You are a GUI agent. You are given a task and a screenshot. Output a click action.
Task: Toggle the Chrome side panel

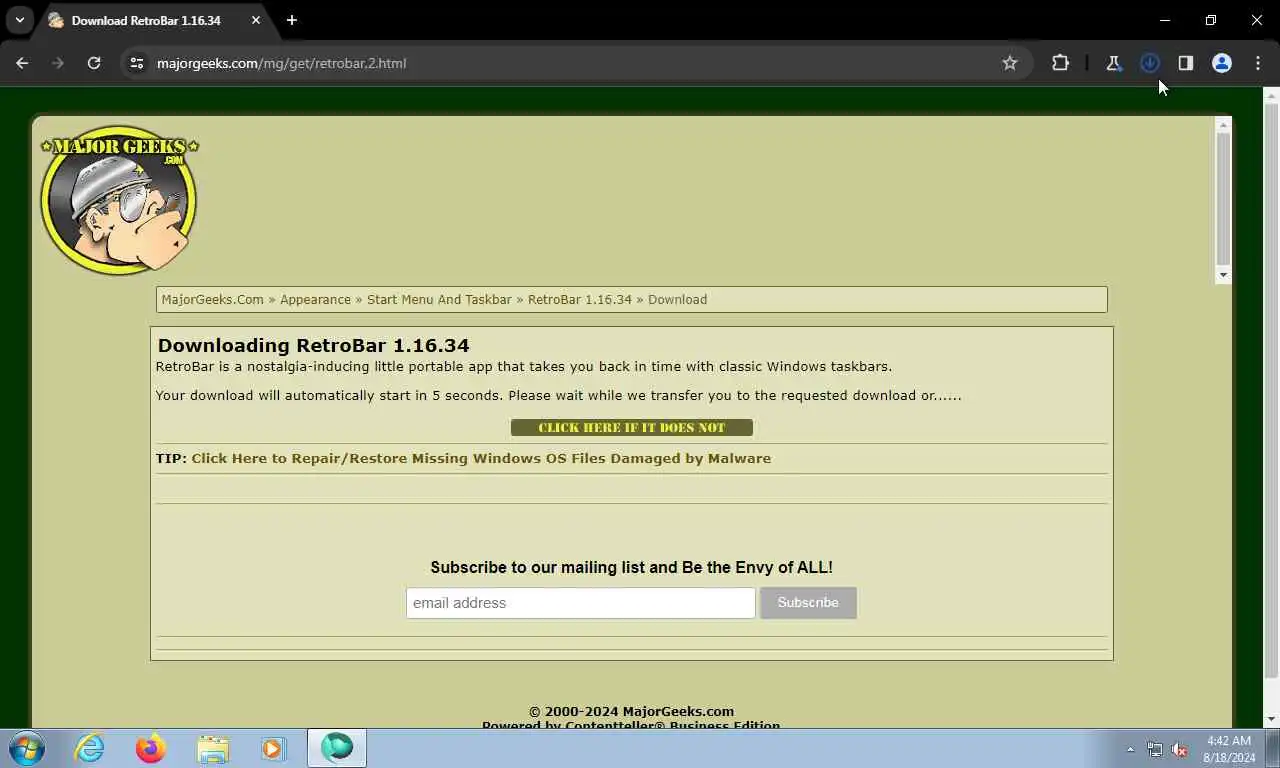click(x=1186, y=63)
